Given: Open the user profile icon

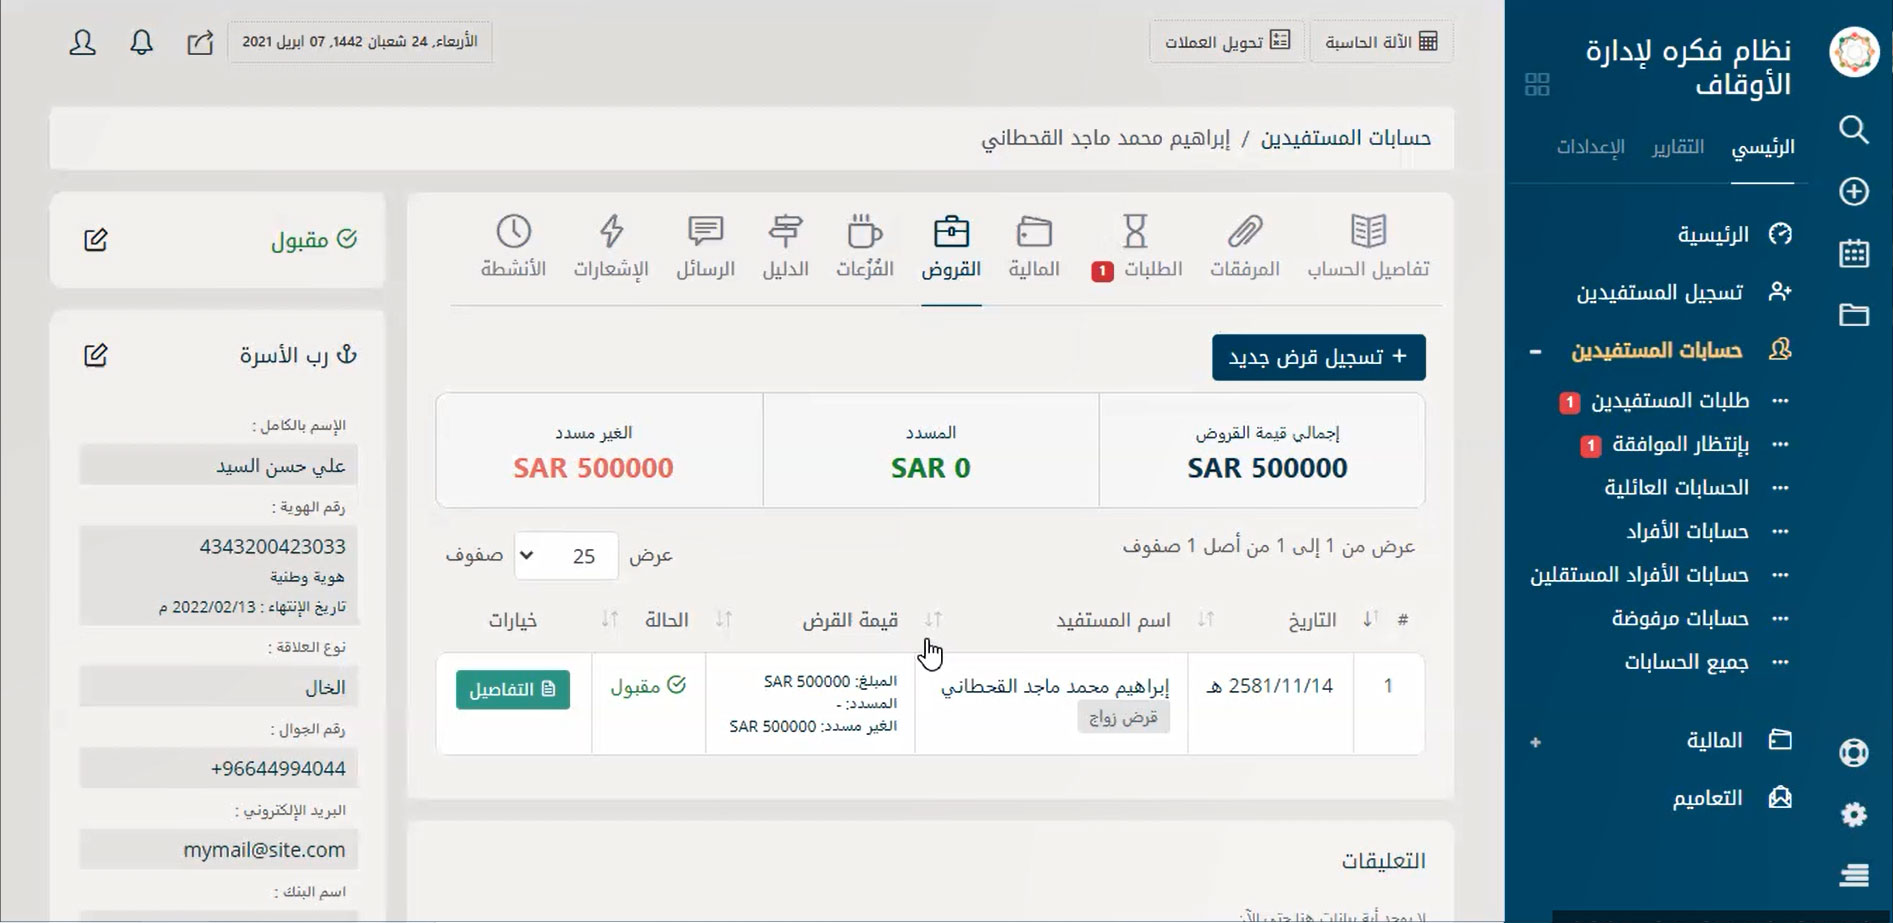Looking at the screenshot, I should [83, 42].
